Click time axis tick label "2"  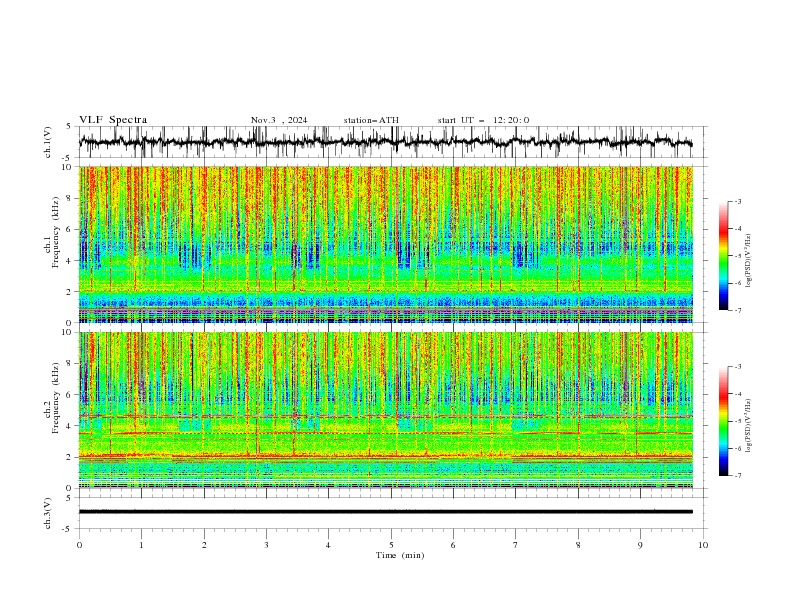204,545
